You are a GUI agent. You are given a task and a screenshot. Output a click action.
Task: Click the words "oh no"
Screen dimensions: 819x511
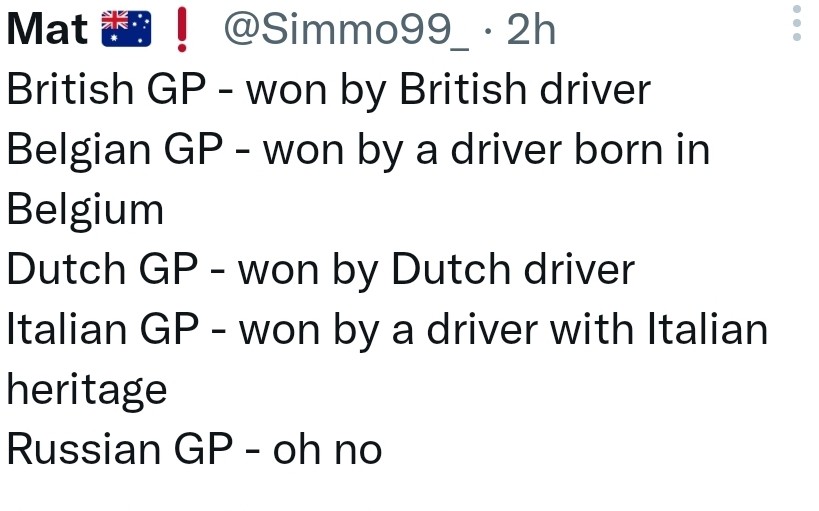click(327, 450)
